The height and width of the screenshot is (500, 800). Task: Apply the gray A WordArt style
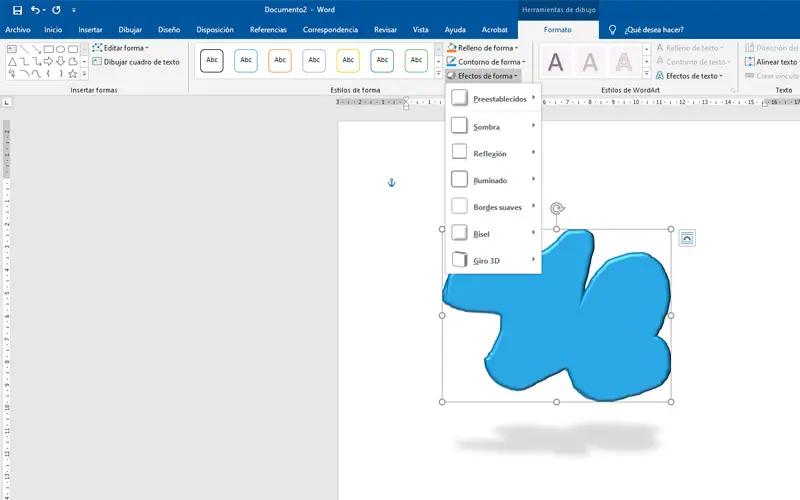click(x=590, y=62)
